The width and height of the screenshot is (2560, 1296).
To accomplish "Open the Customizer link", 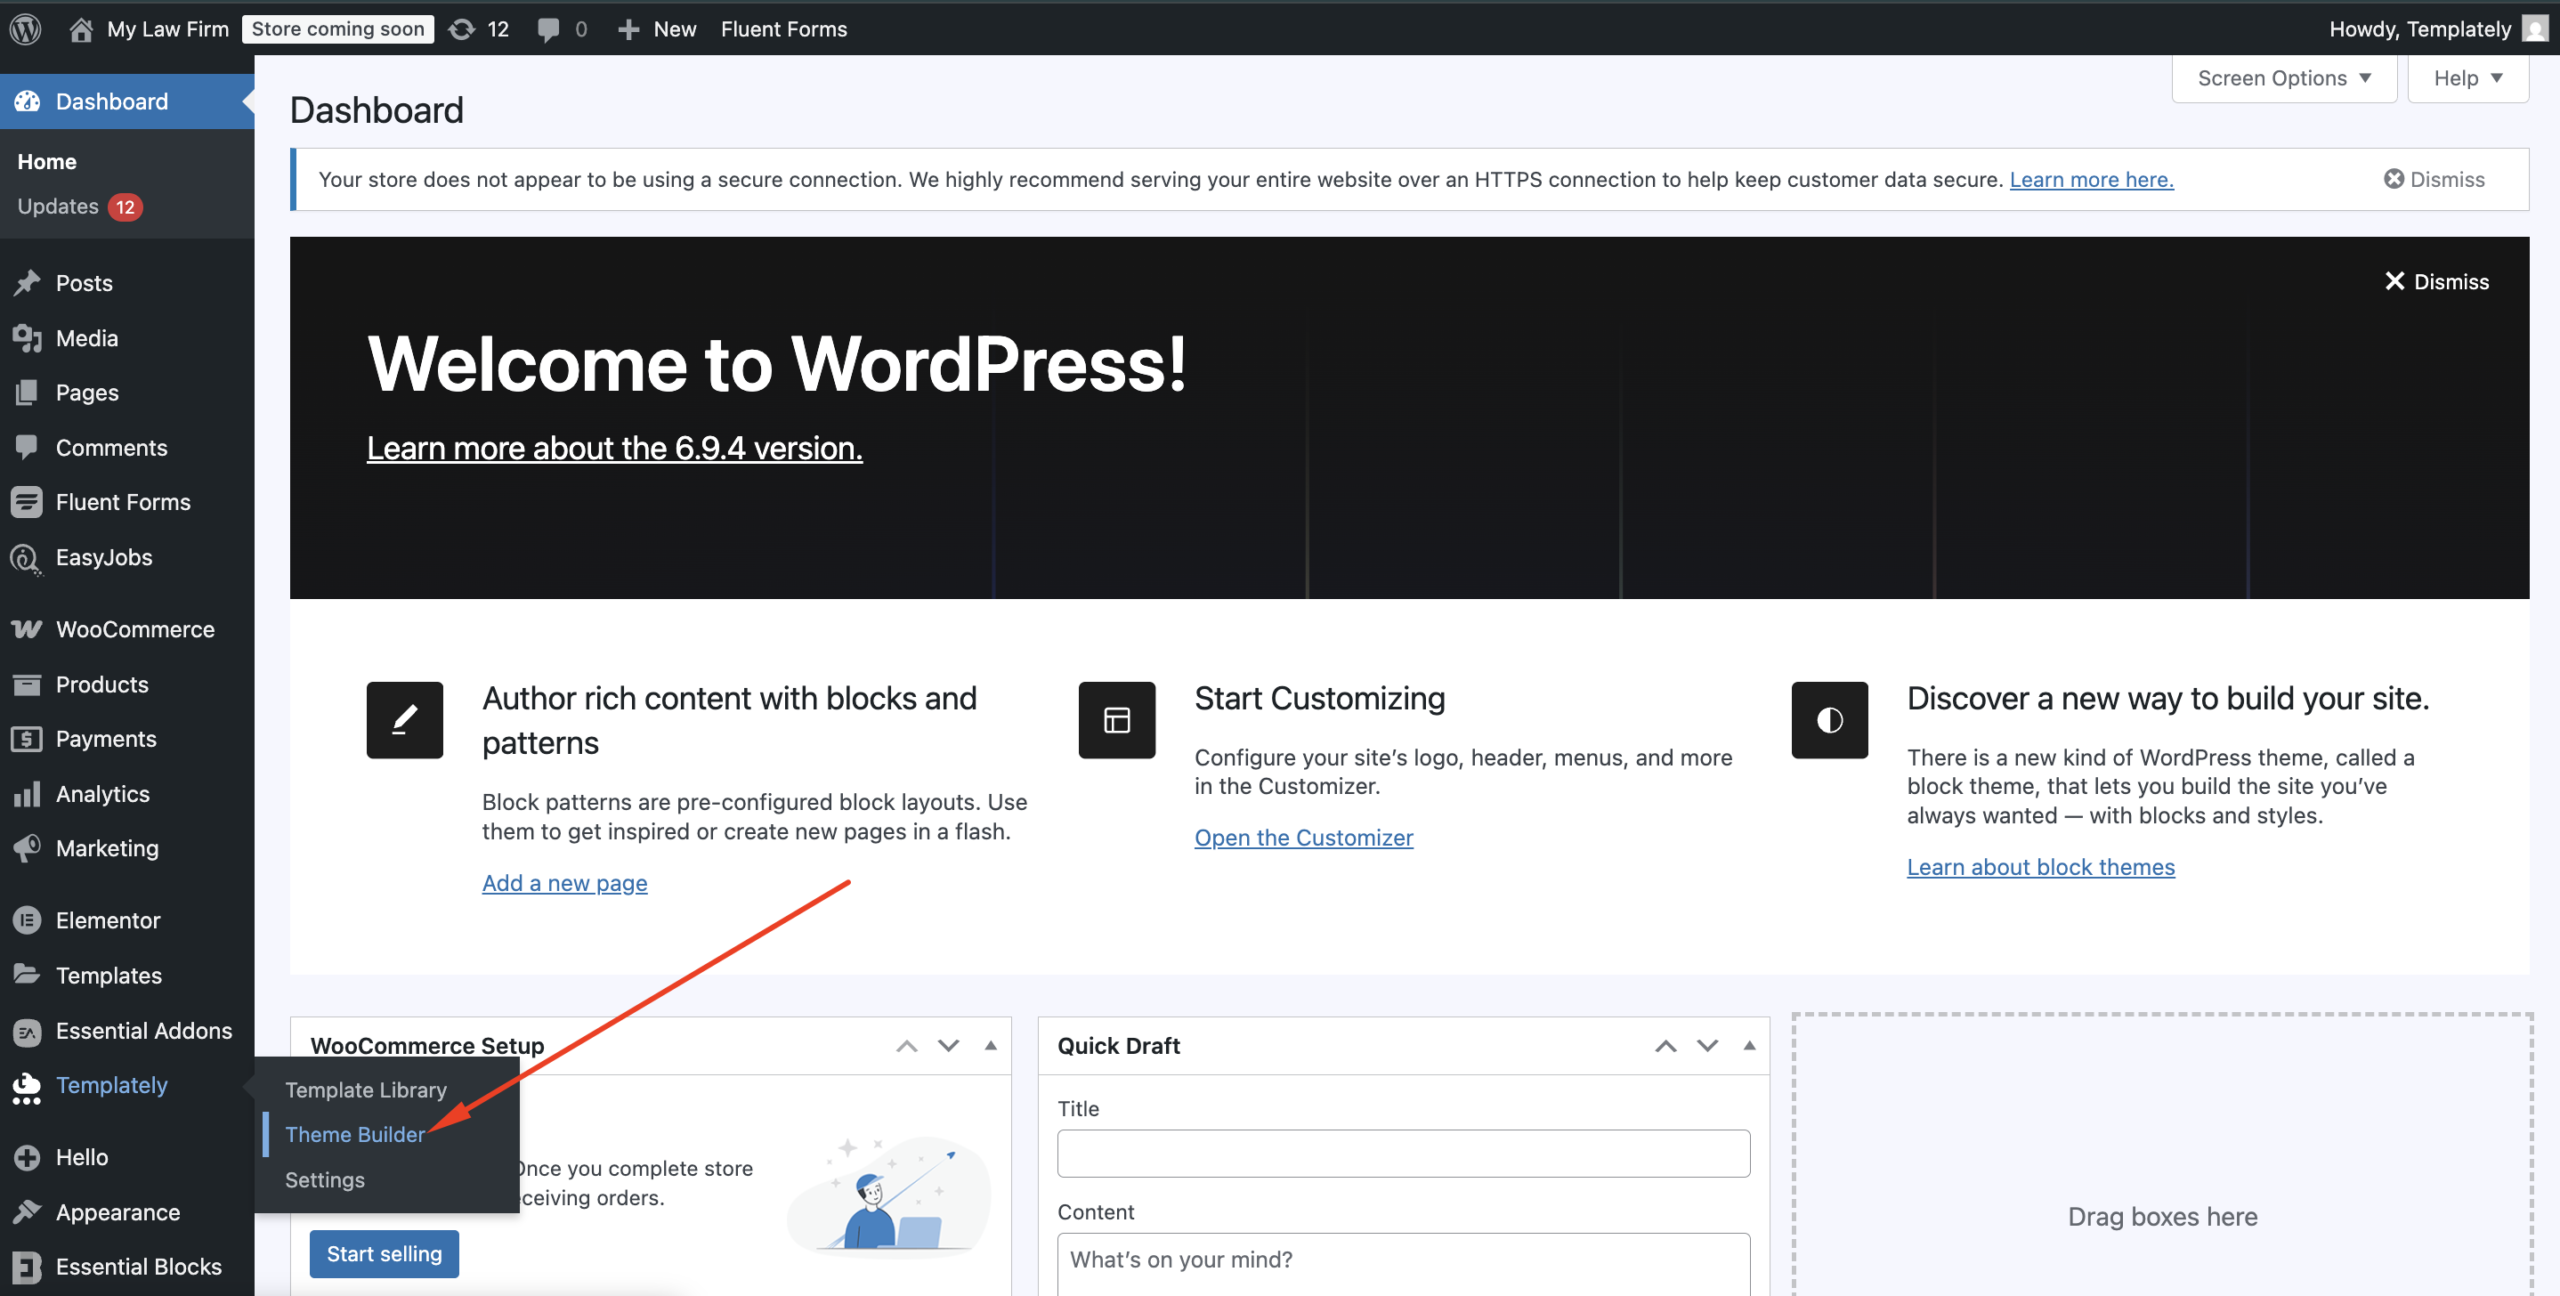I will click(x=1303, y=838).
